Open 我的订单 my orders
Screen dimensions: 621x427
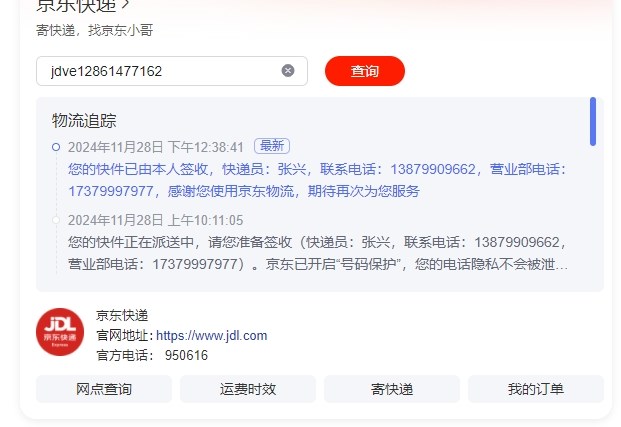[536, 389]
